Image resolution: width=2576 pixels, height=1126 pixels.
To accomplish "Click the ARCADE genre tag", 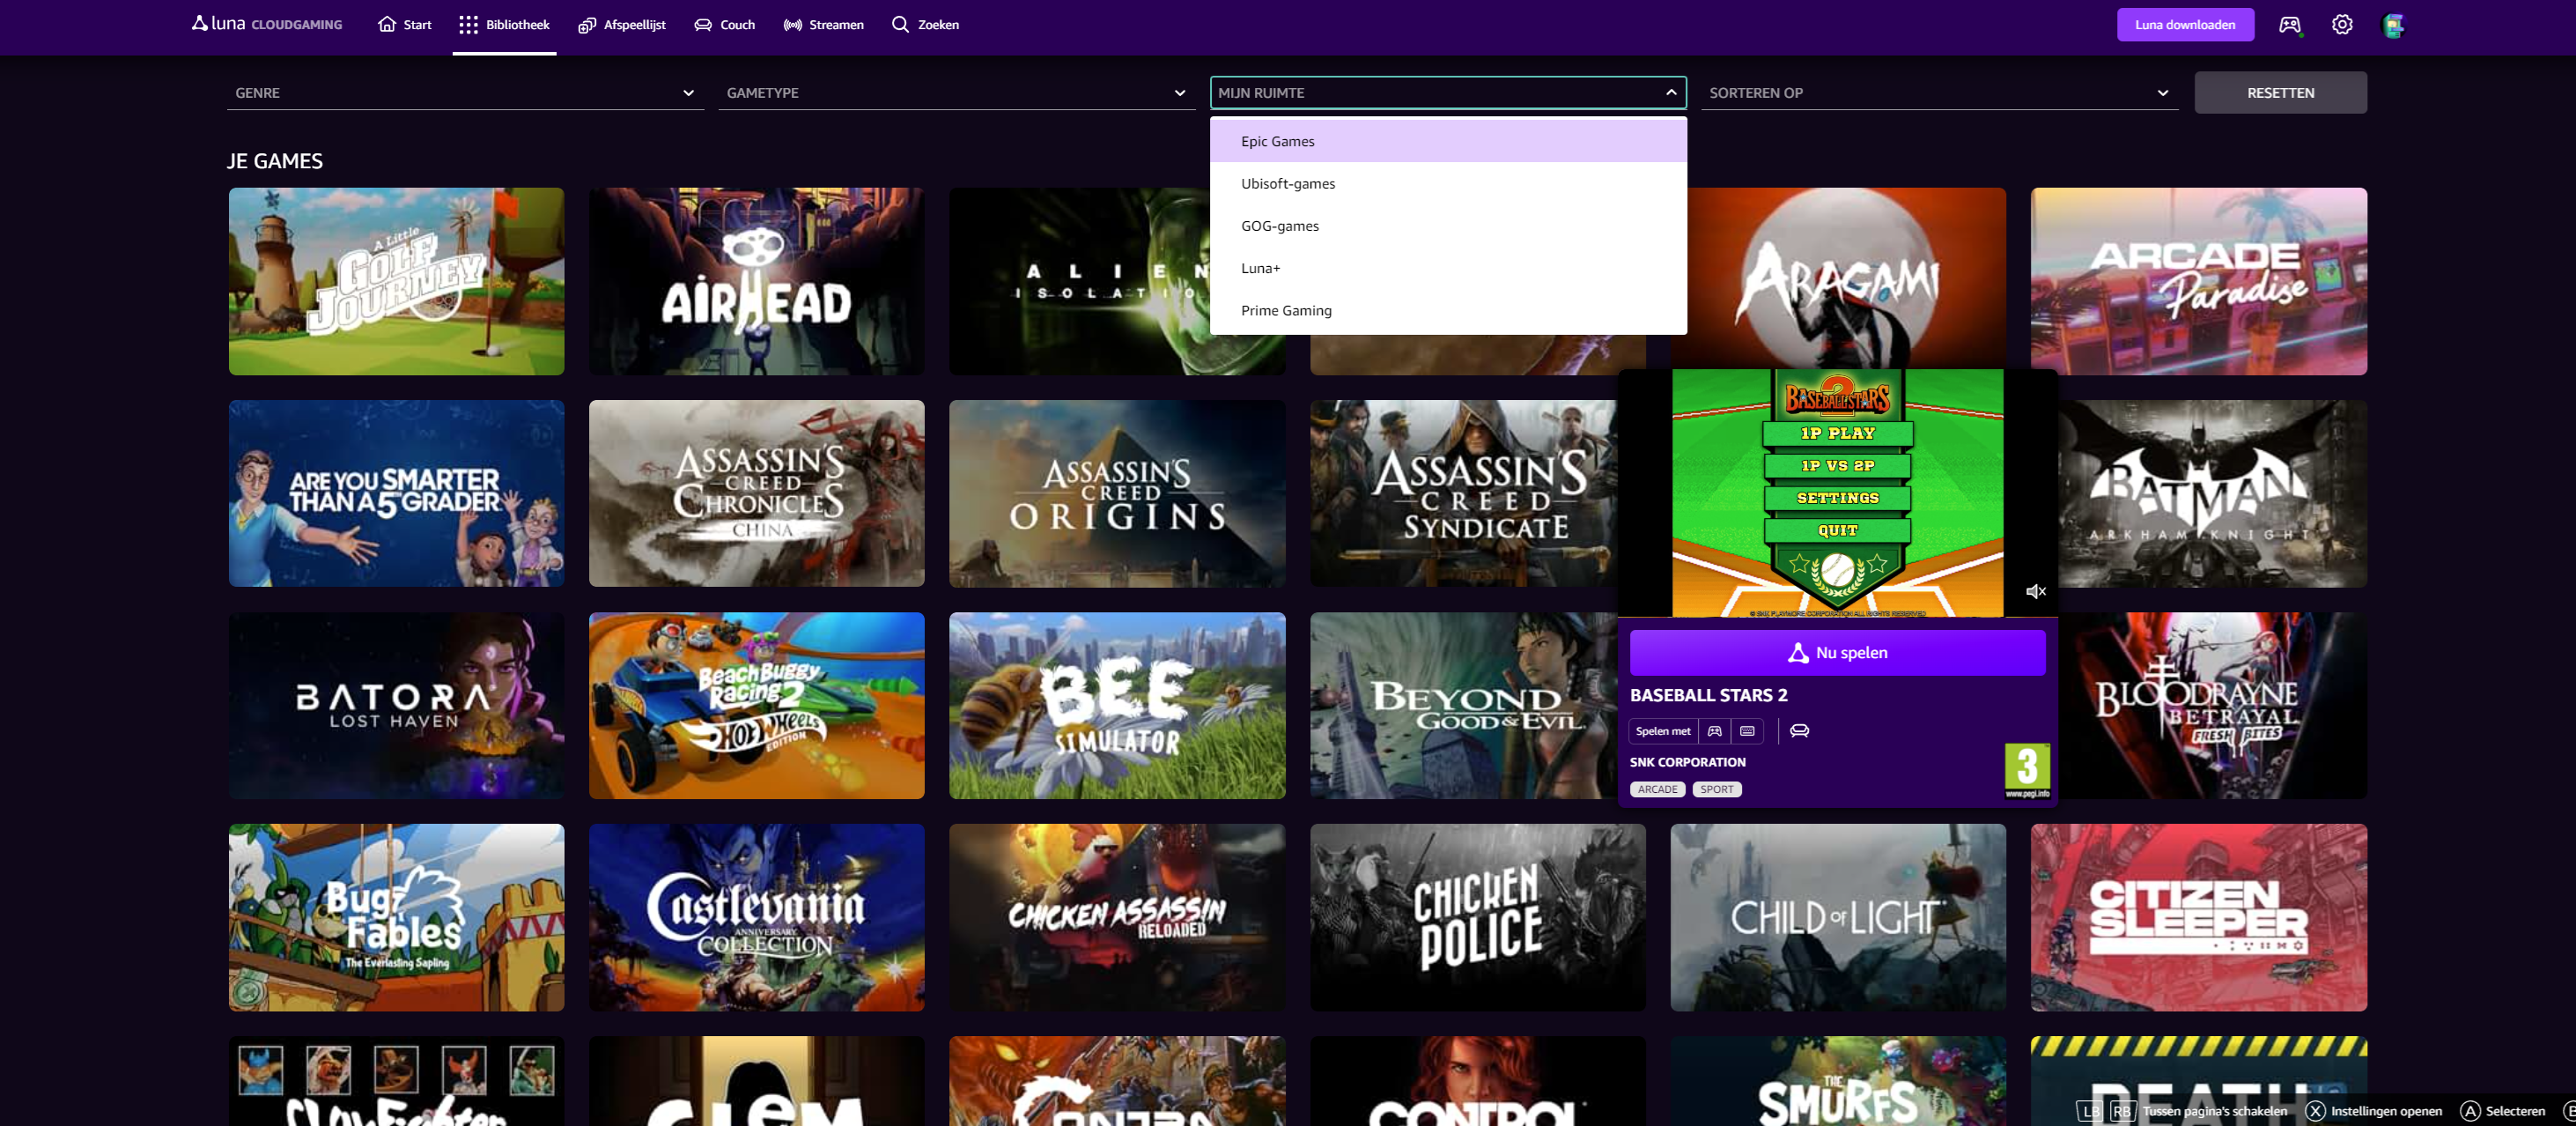I will (1657, 789).
